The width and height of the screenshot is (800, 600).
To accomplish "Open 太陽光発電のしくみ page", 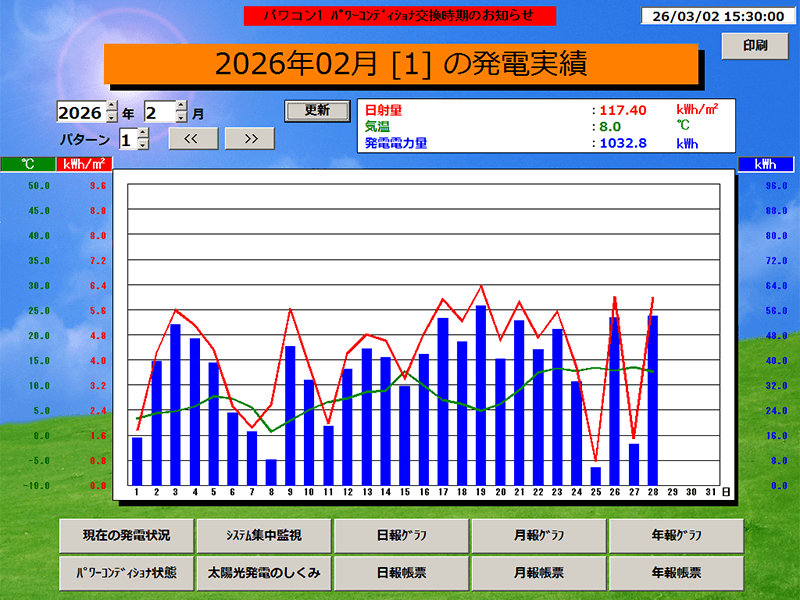I will [267, 572].
